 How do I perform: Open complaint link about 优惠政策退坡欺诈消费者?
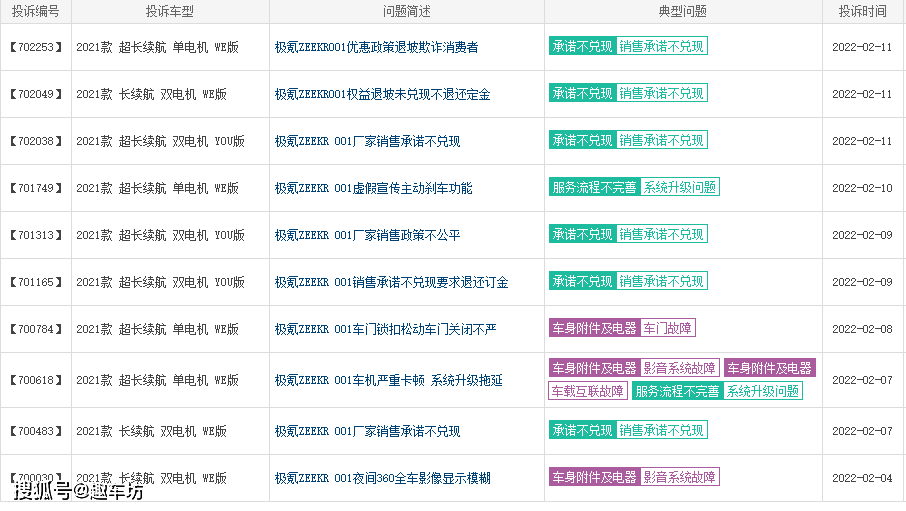tap(376, 47)
